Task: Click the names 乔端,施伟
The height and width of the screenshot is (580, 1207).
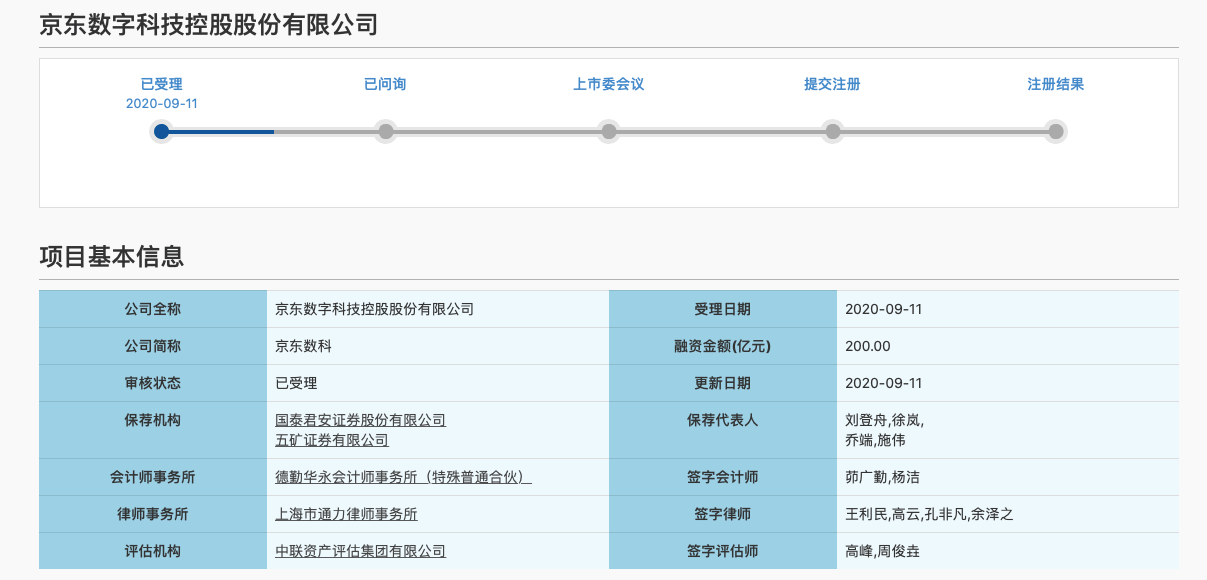Action: click(x=876, y=440)
